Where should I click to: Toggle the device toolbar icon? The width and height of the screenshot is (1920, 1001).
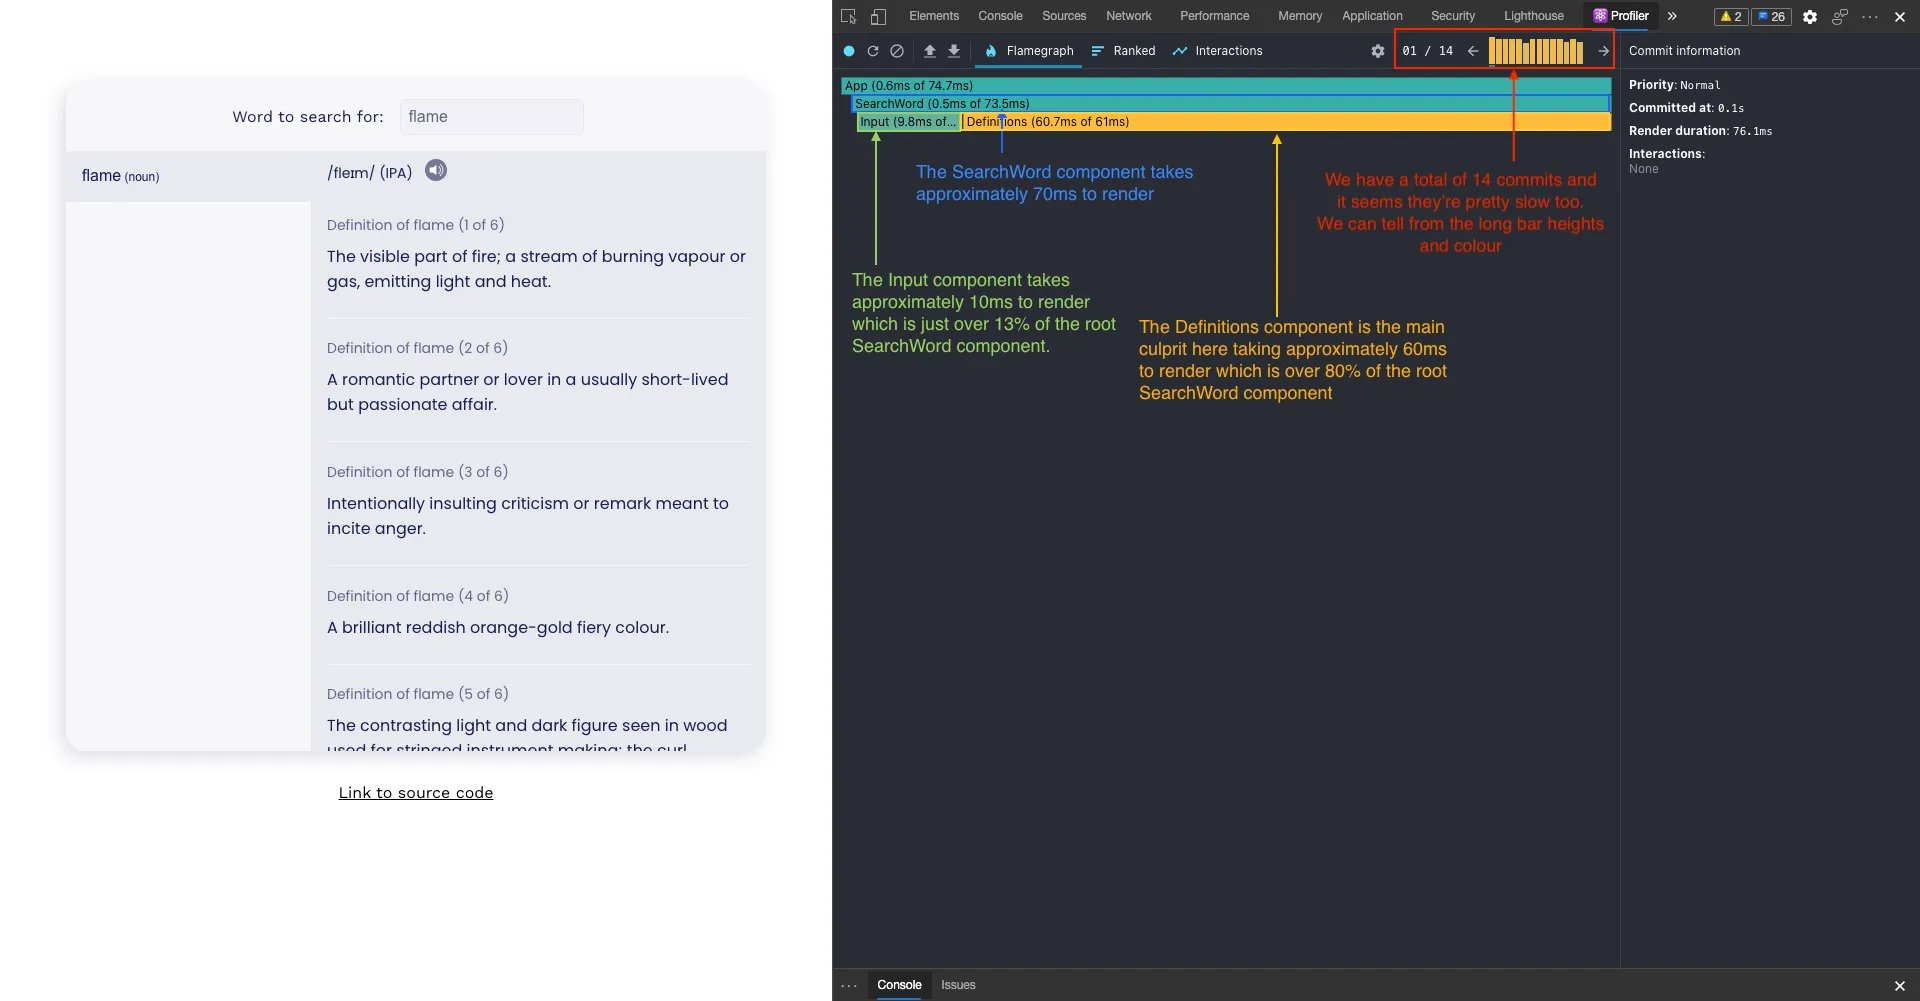(878, 16)
